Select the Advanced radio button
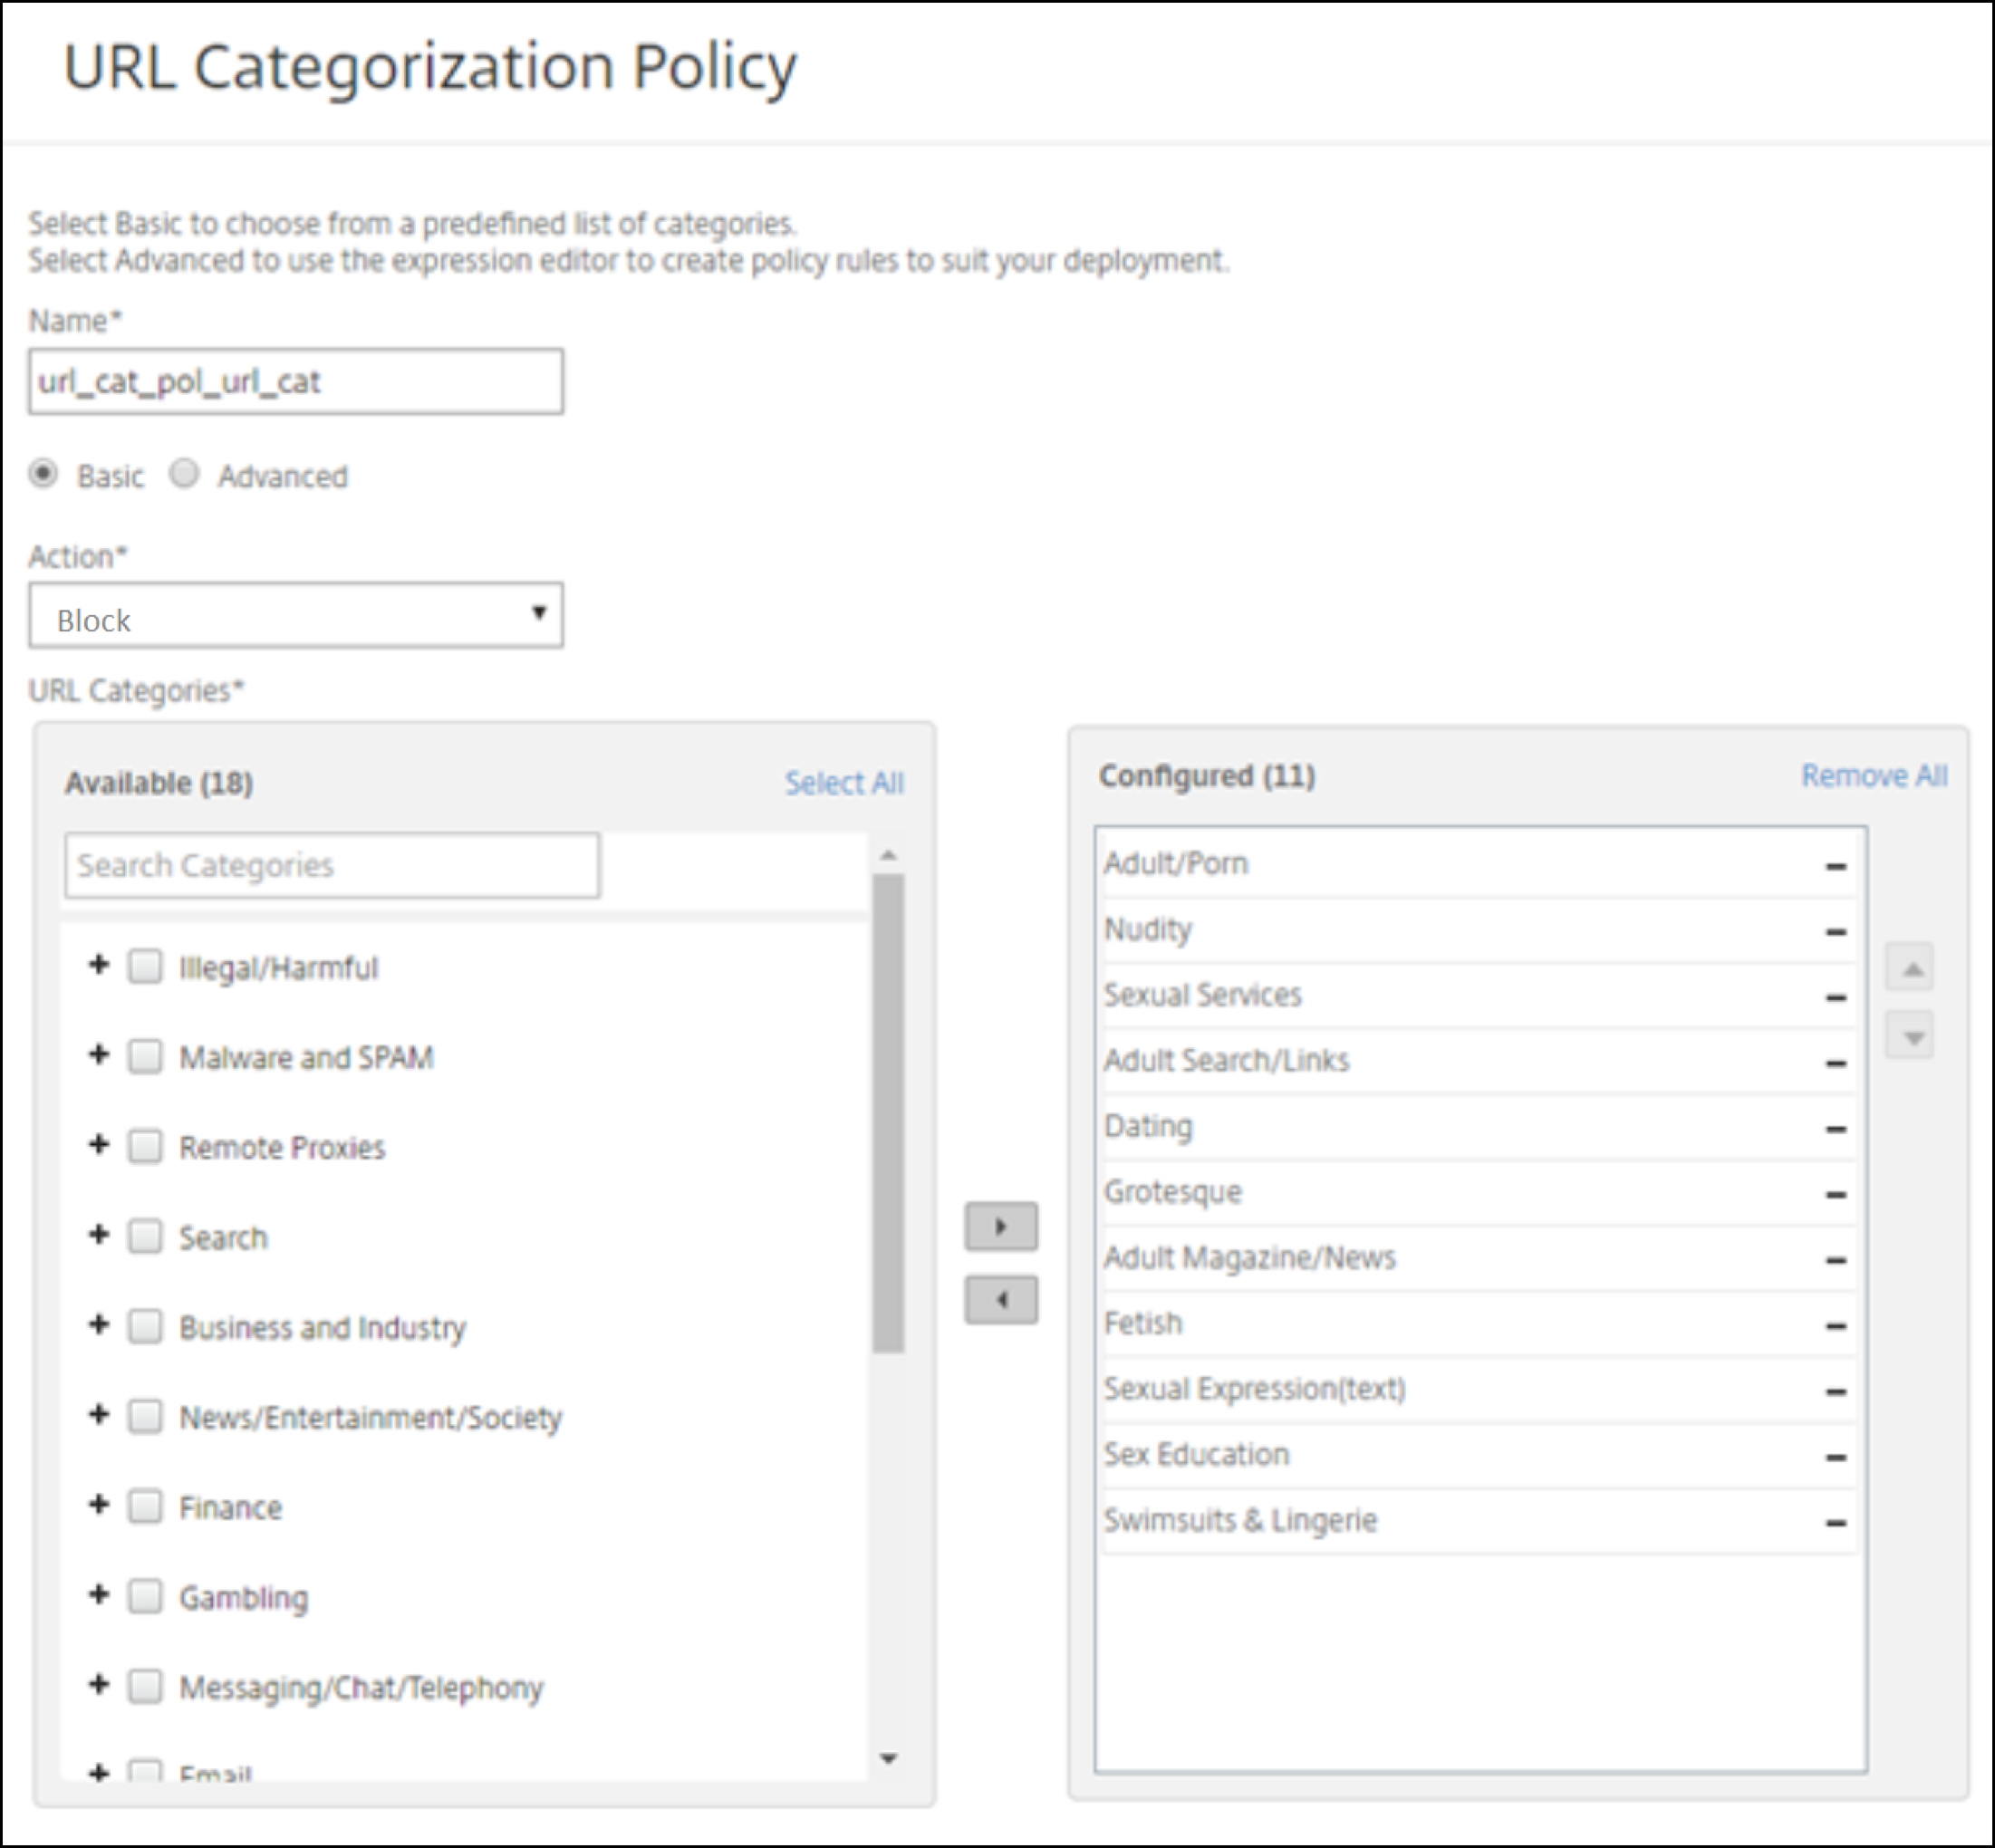 pos(184,473)
